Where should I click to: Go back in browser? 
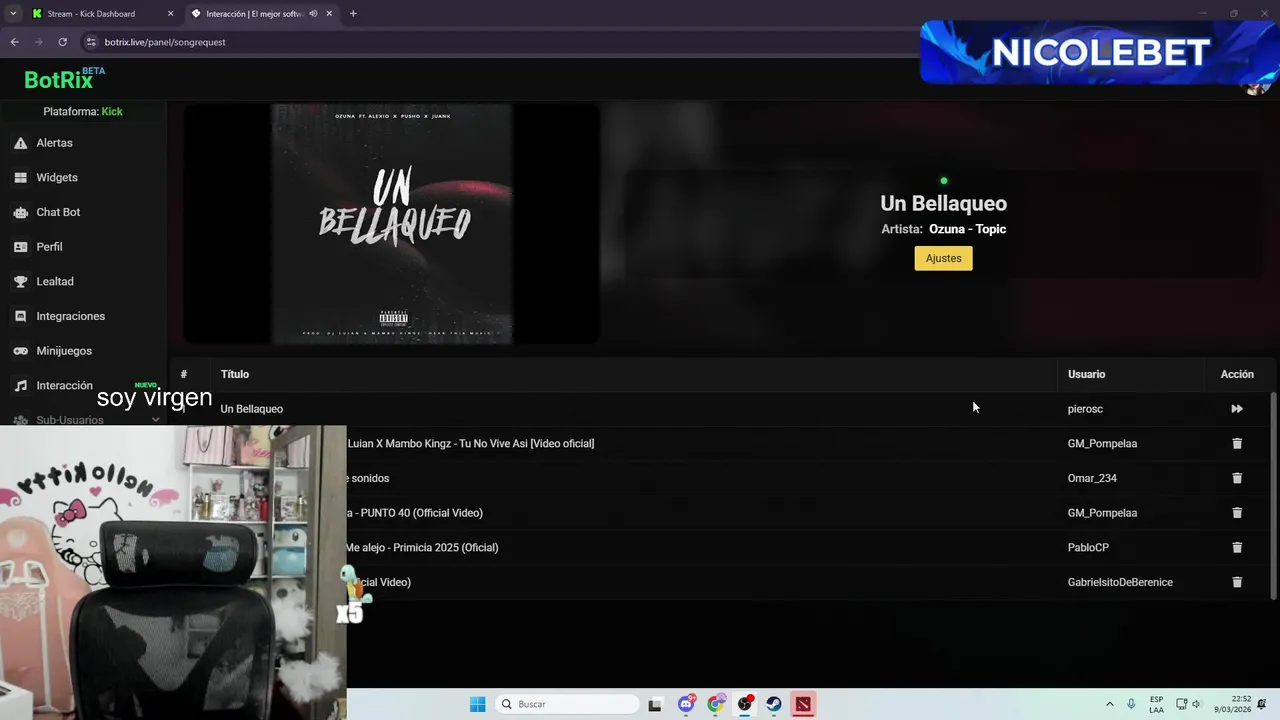[14, 42]
